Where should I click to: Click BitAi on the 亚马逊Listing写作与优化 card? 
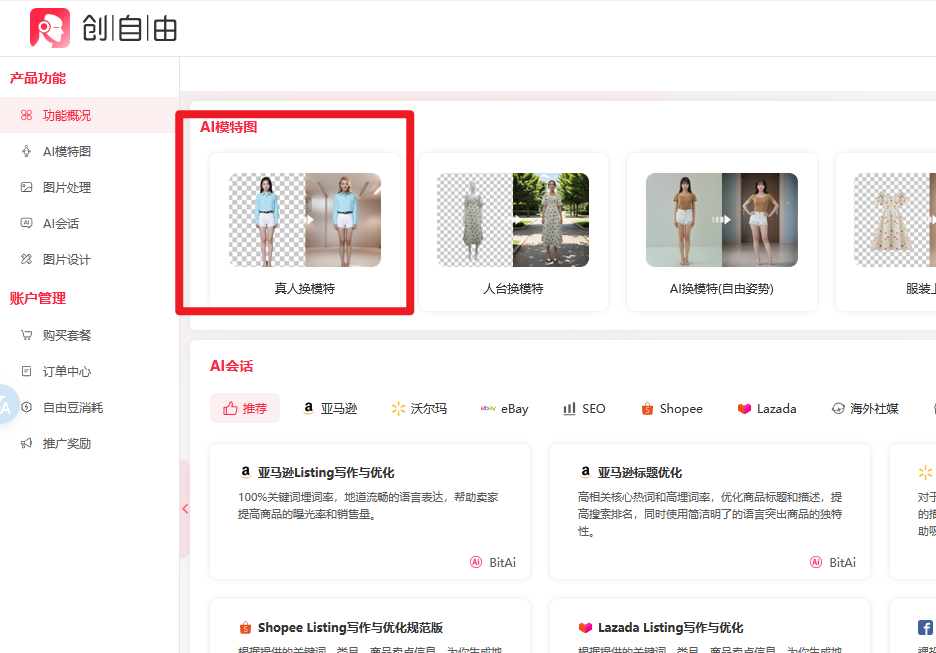coord(493,562)
